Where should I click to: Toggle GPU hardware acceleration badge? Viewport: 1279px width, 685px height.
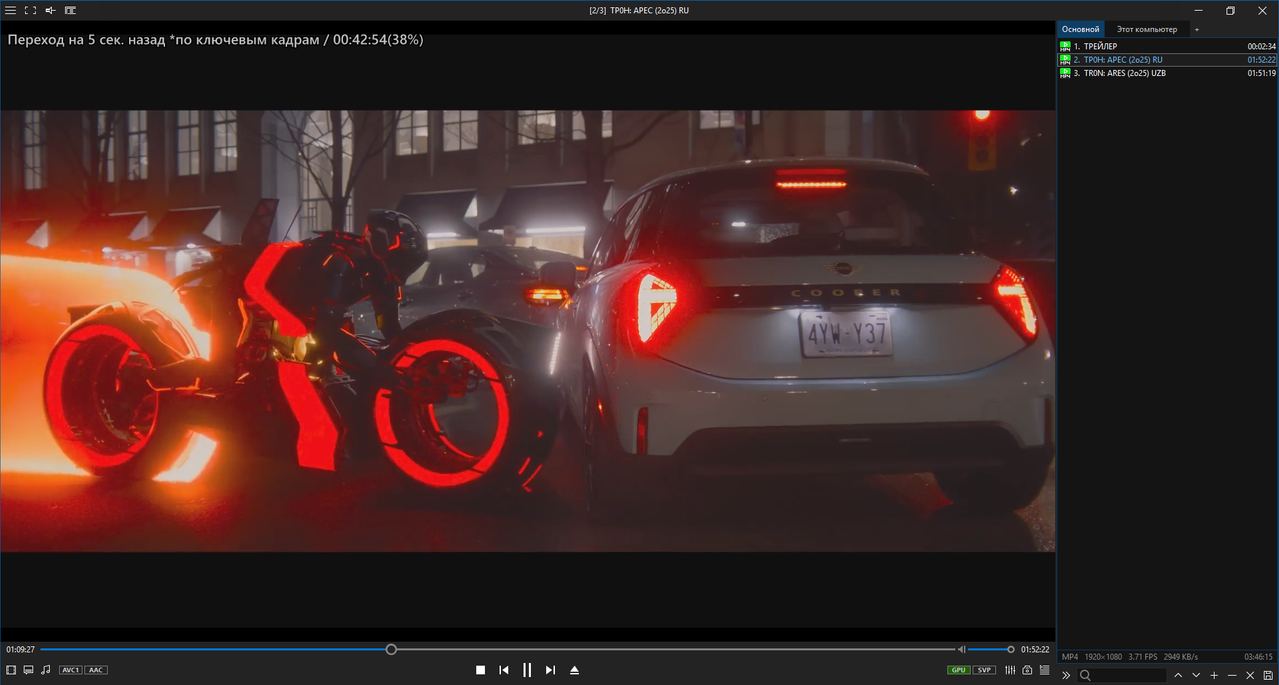pyautogui.click(x=959, y=670)
